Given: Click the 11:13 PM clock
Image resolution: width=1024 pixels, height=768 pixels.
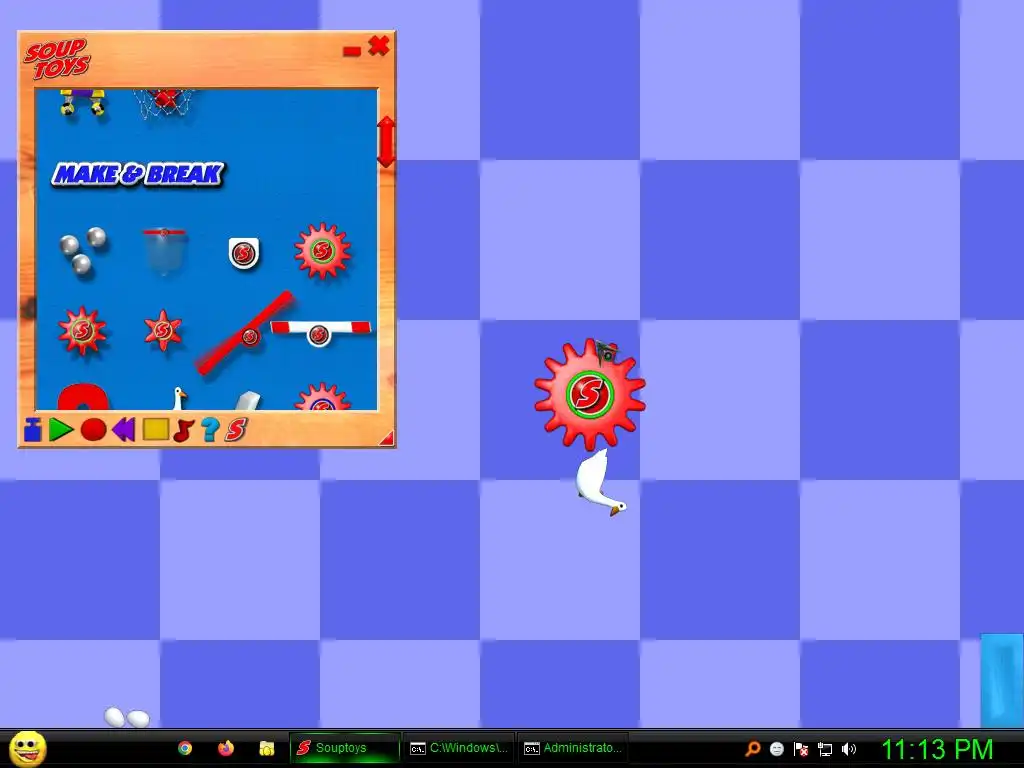Looking at the screenshot, I should [x=937, y=749].
